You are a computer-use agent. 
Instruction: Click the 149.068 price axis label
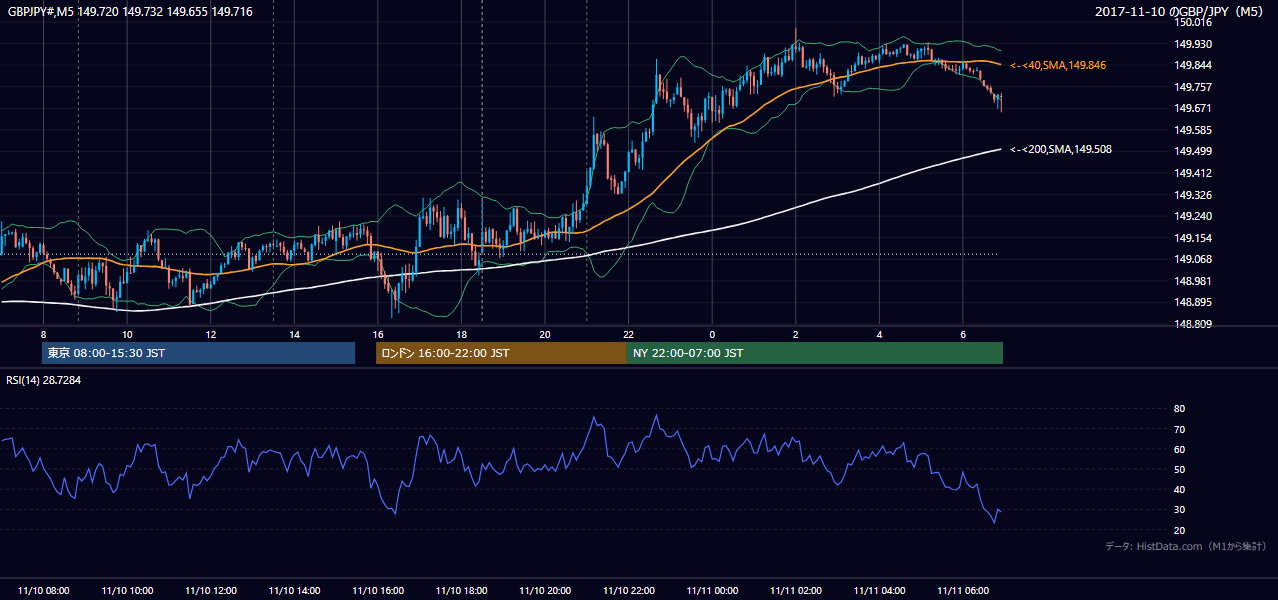click(1193, 259)
